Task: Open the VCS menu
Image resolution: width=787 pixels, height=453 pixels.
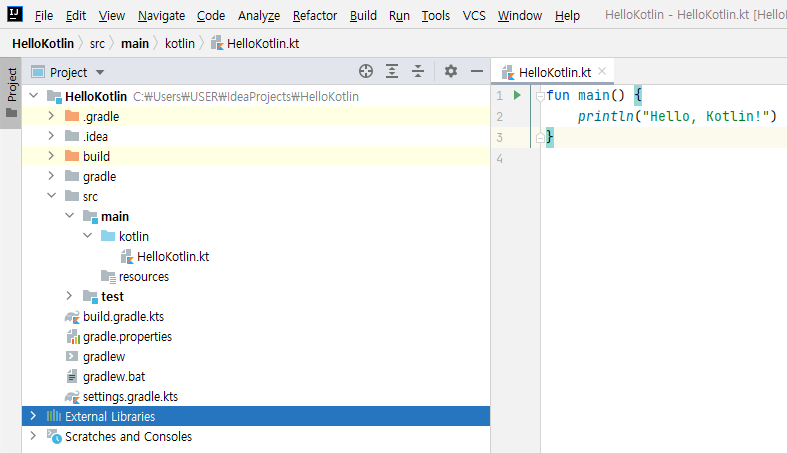Action: pyautogui.click(x=474, y=16)
